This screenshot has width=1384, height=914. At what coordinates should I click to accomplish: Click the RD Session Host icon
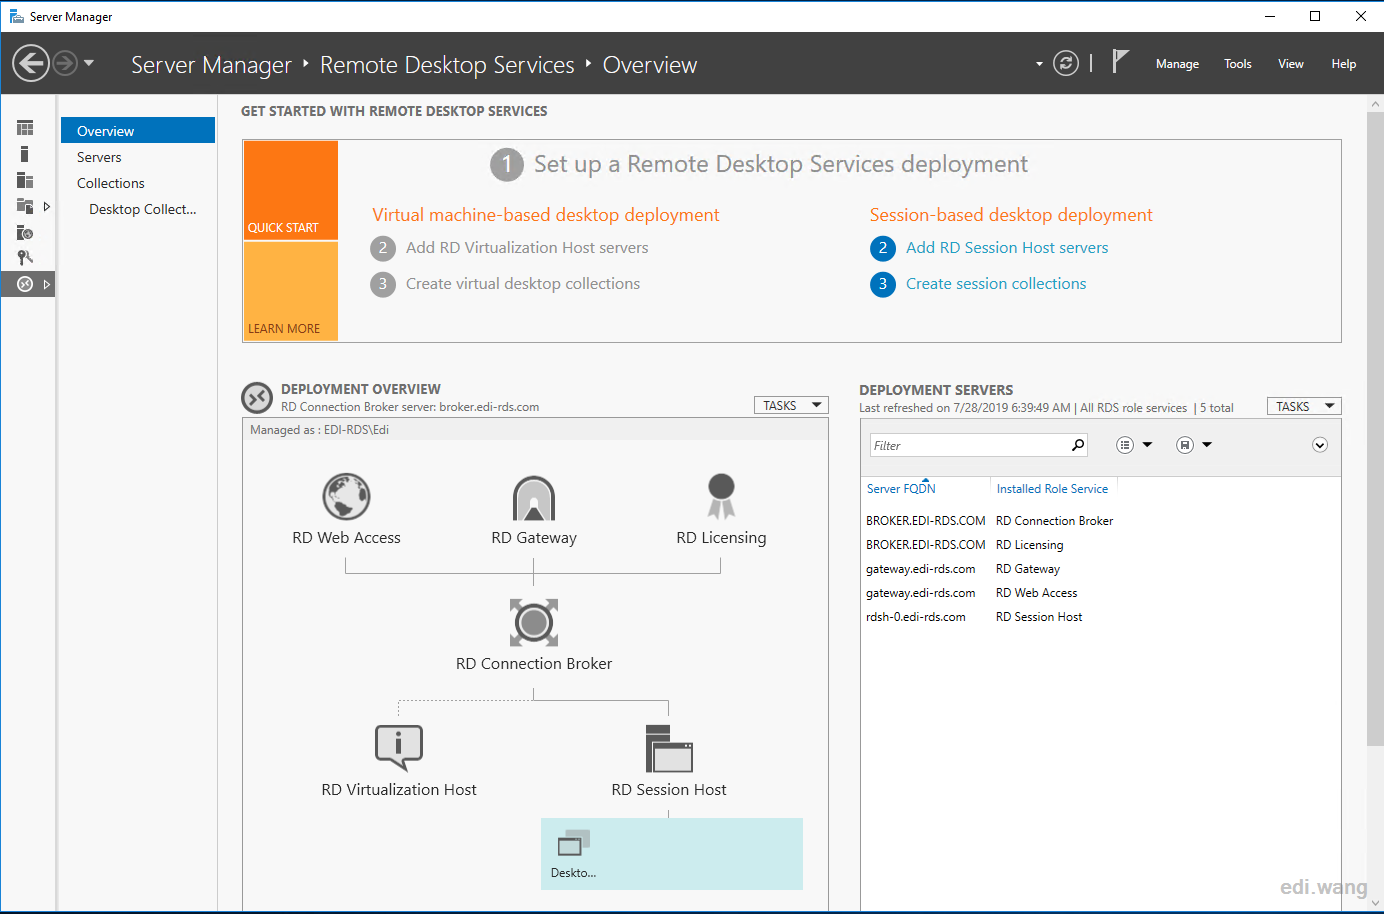pos(669,749)
